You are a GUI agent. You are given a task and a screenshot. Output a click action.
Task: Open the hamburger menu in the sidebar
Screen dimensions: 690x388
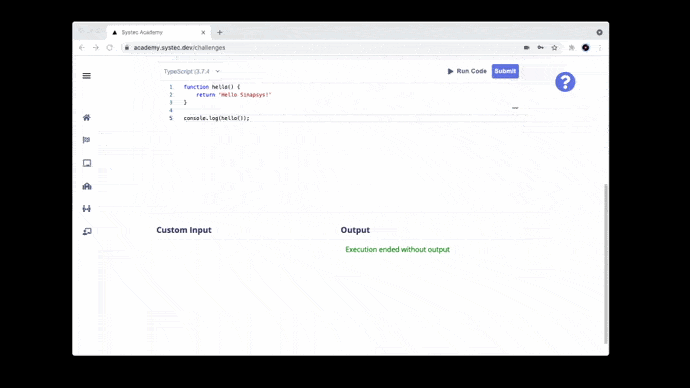(x=87, y=76)
